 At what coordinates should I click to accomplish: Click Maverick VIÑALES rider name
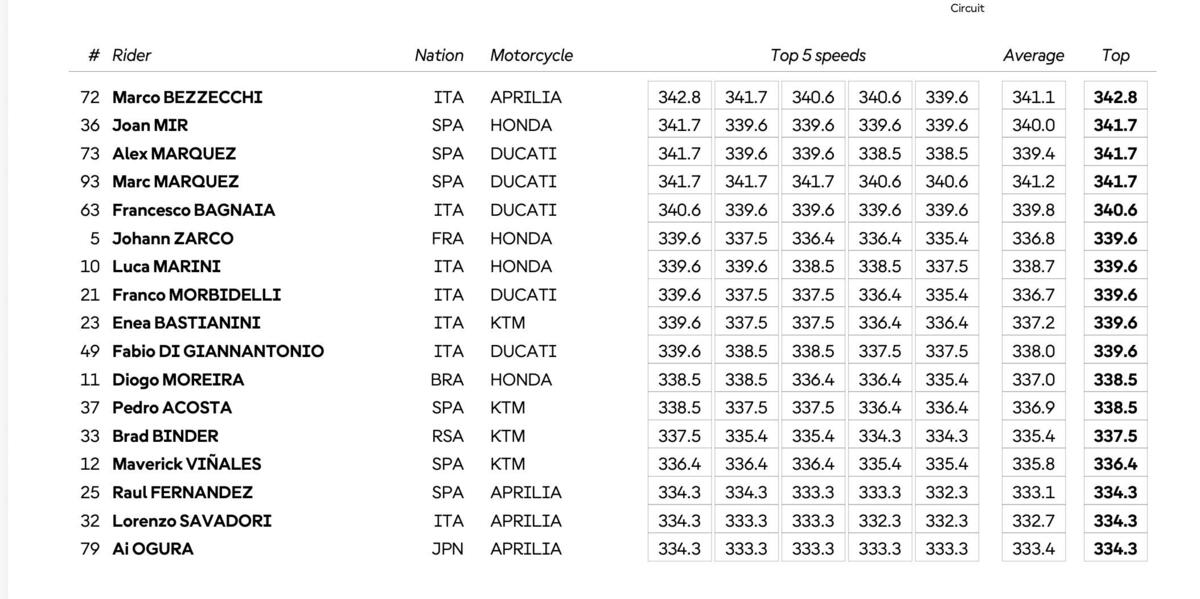[x=186, y=464]
